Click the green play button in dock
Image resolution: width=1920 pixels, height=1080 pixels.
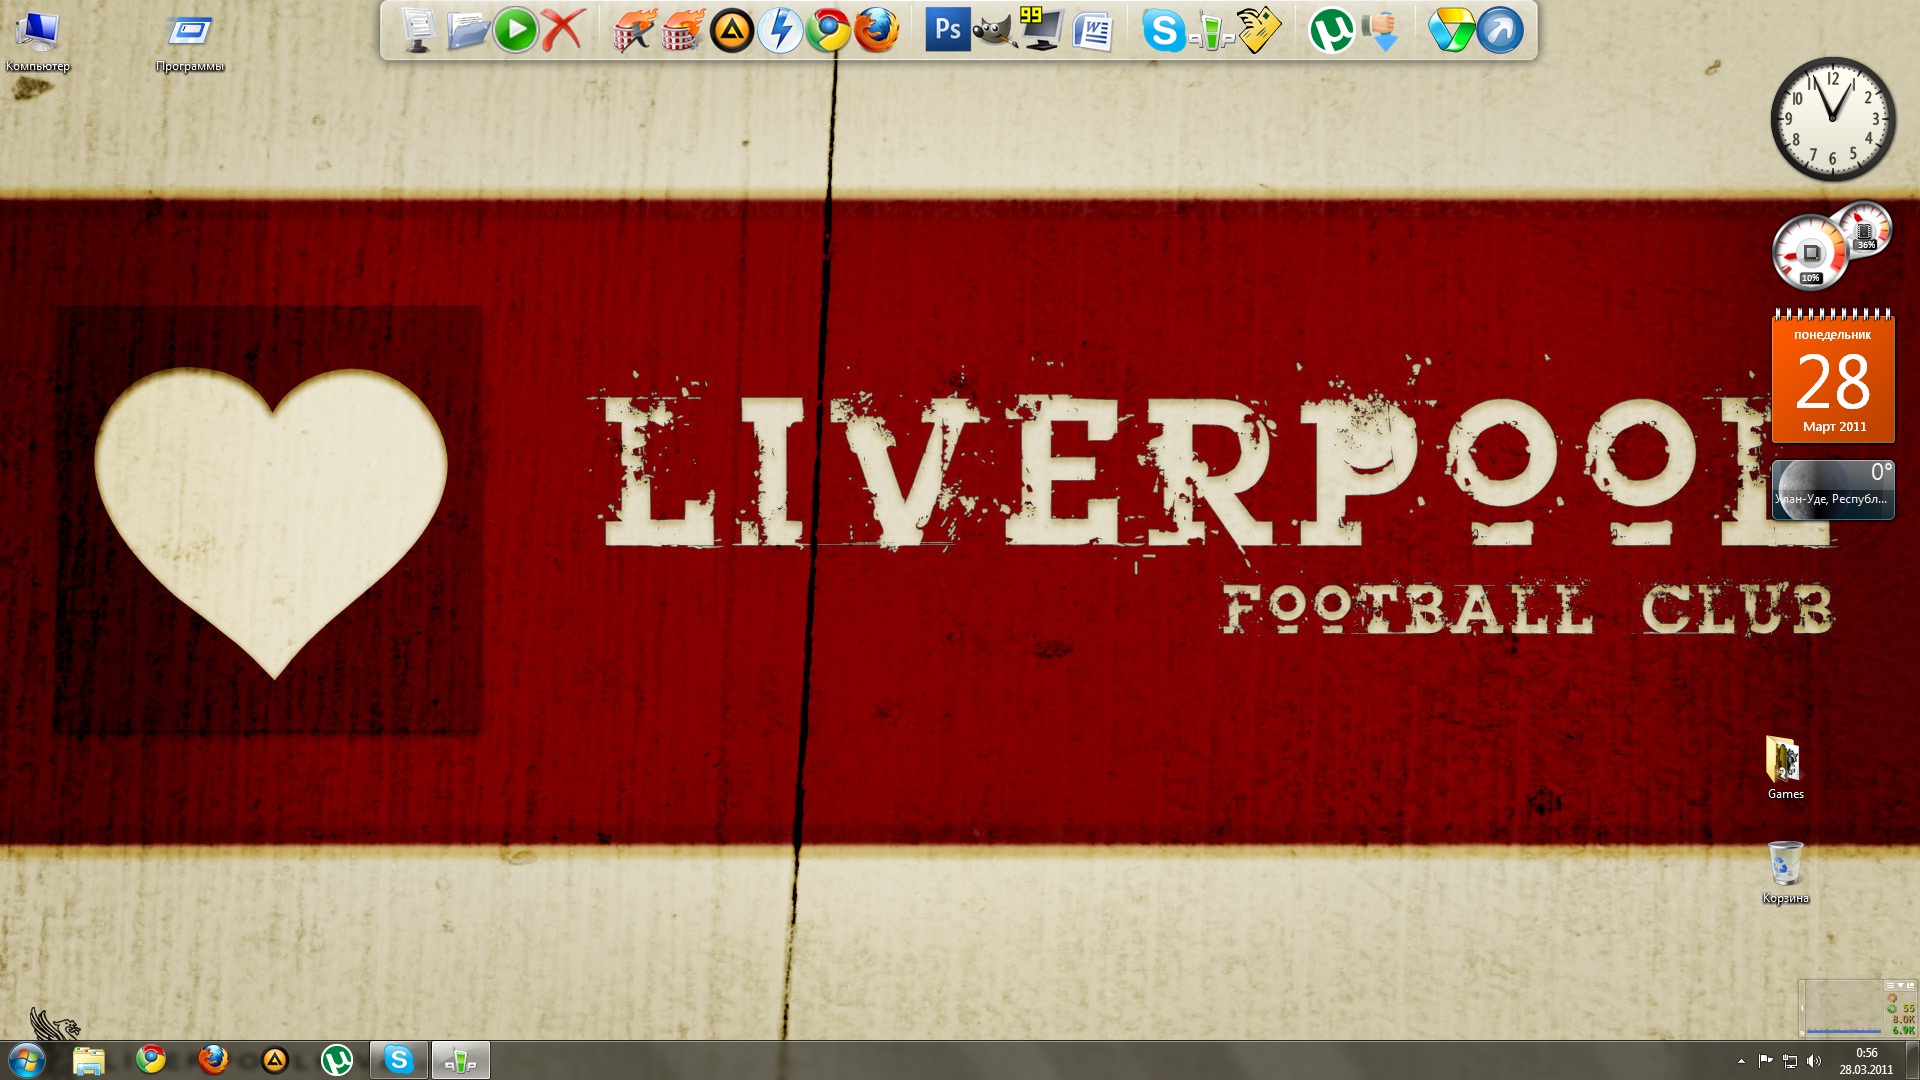click(x=516, y=30)
